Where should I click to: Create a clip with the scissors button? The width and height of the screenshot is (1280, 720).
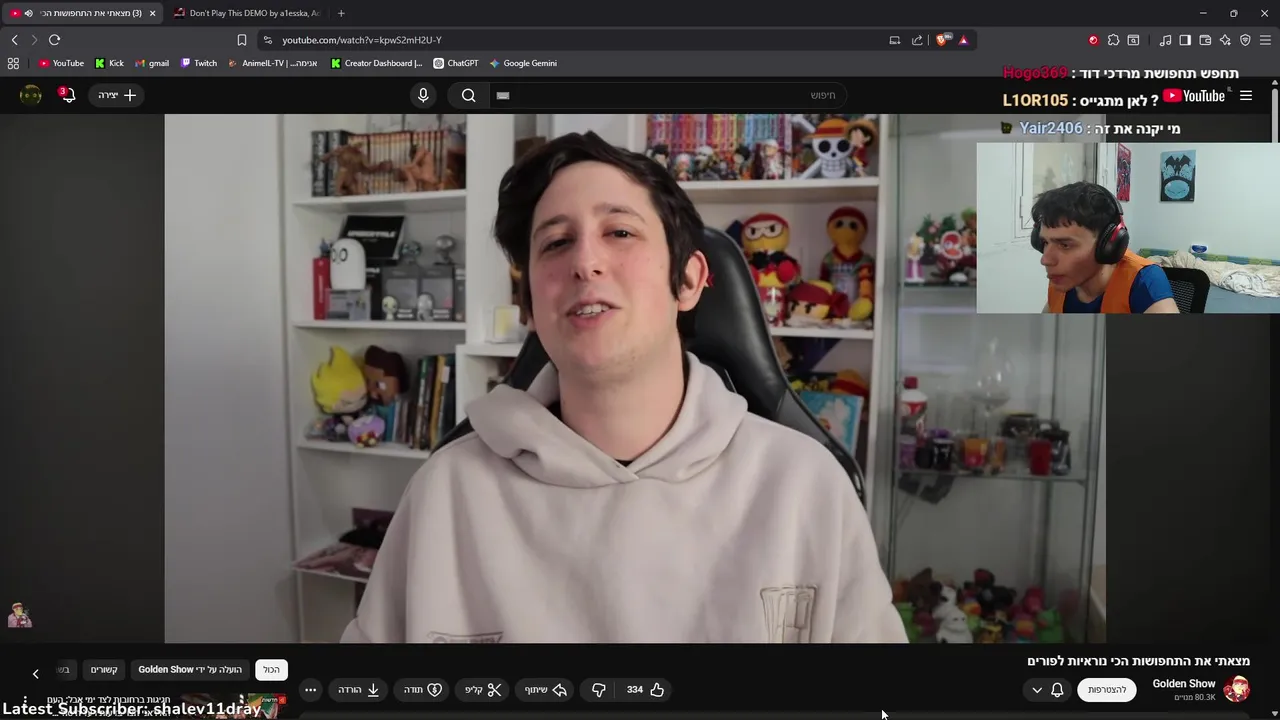coord(483,690)
